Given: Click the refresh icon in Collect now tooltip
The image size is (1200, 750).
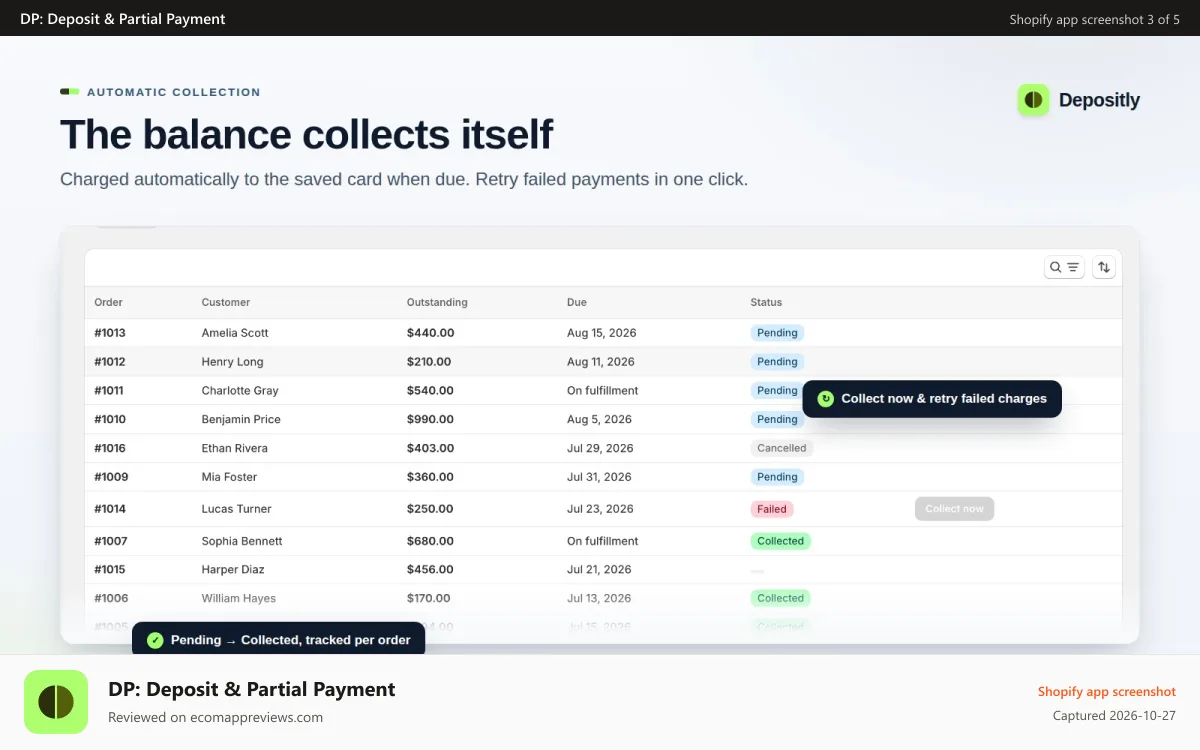Looking at the screenshot, I should coord(825,398).
